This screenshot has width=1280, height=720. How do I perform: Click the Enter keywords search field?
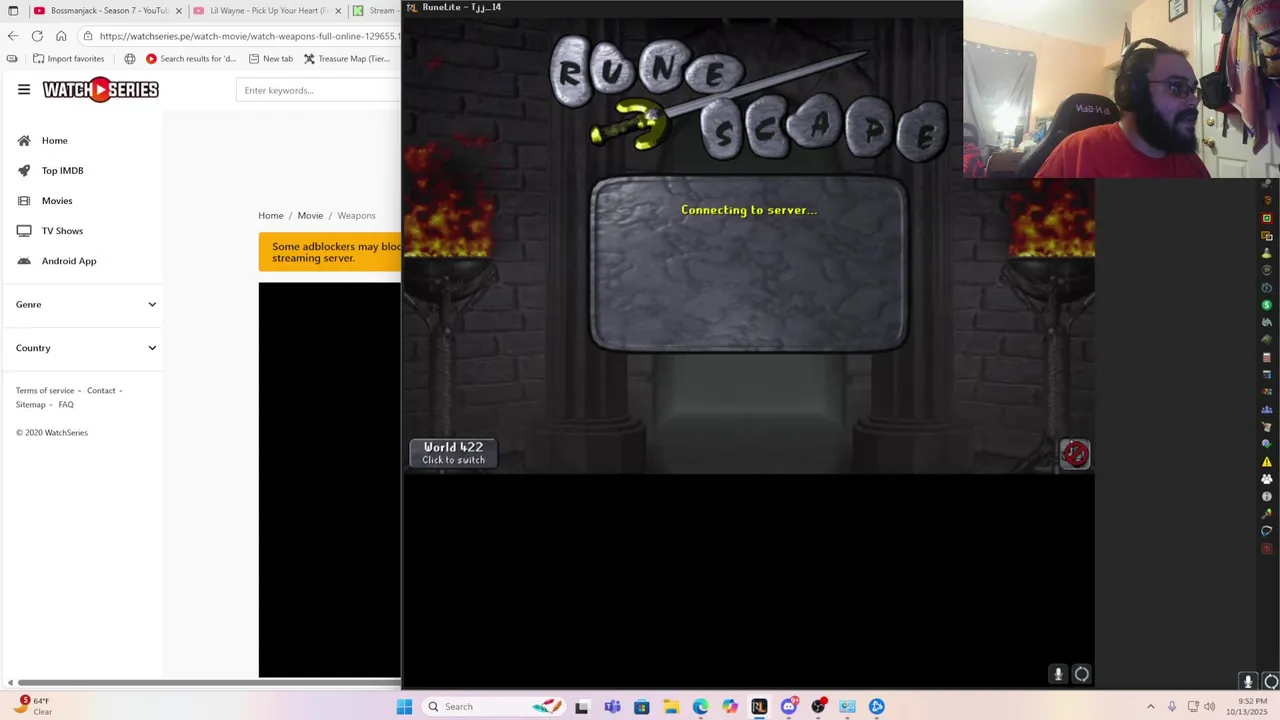(x=319, y=90)
